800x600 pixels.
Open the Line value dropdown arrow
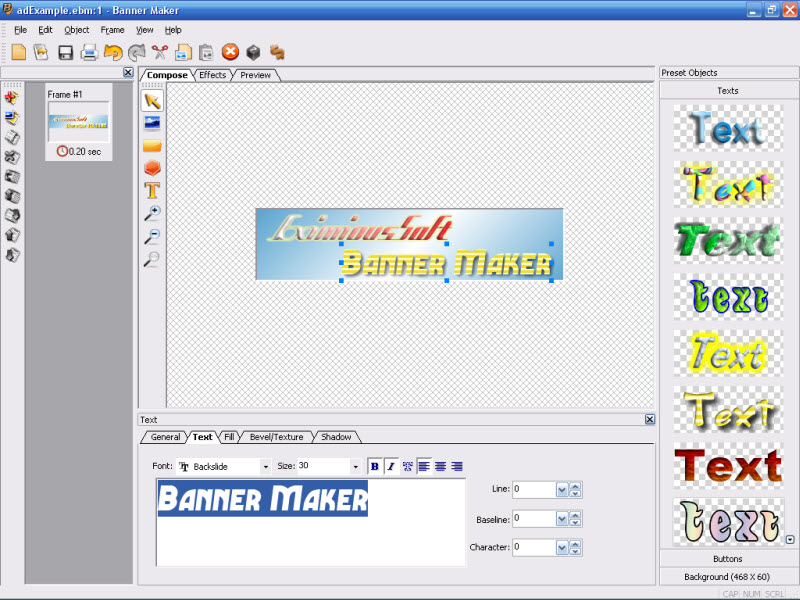[x=562, y=490]
